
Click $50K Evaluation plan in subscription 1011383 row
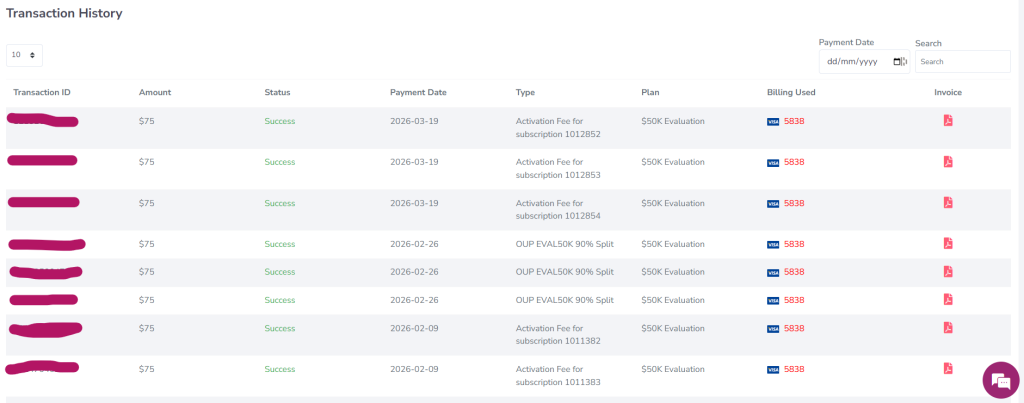click(x=673, y=369)
